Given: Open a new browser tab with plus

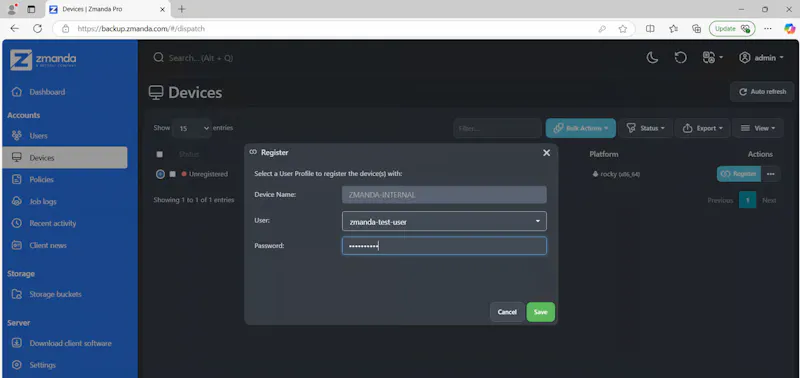Looking at the screenshot, I should tap(182, 9).
